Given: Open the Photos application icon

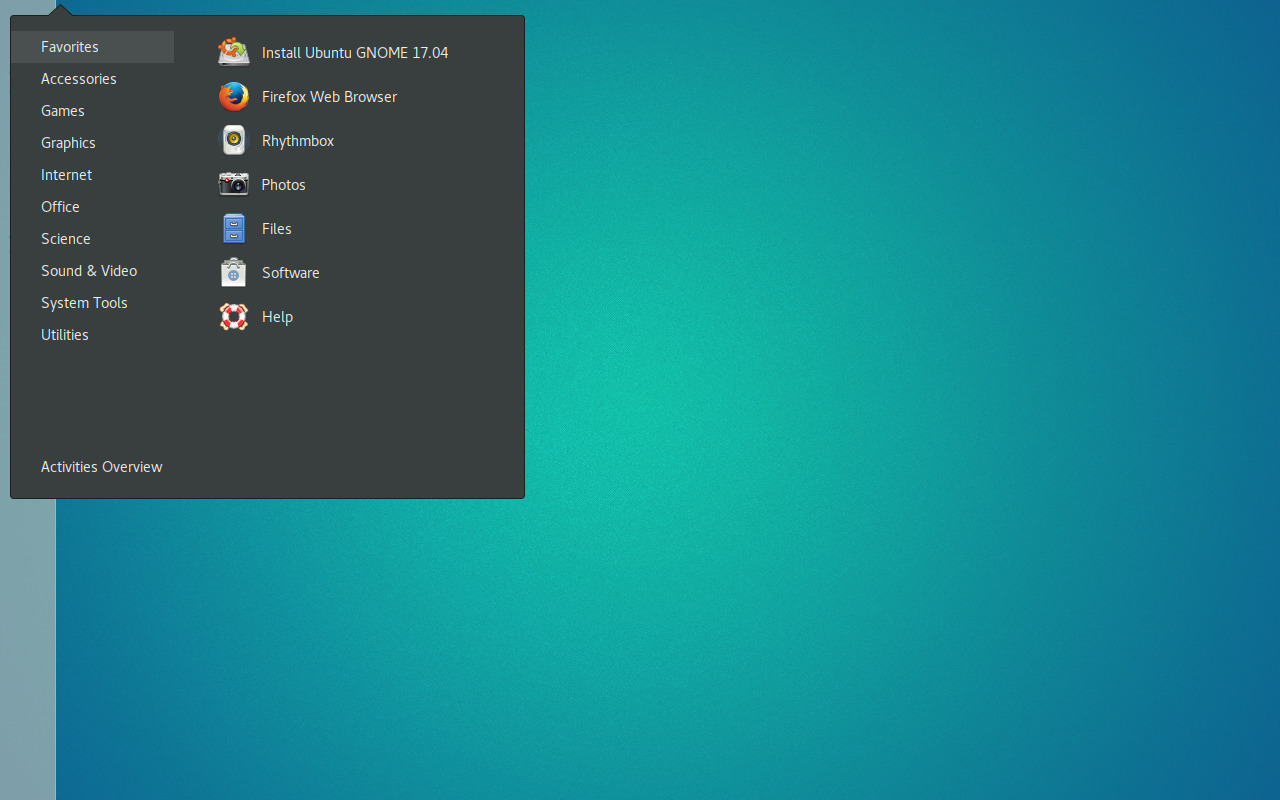Looking at the screenshot, I should 233,184.
